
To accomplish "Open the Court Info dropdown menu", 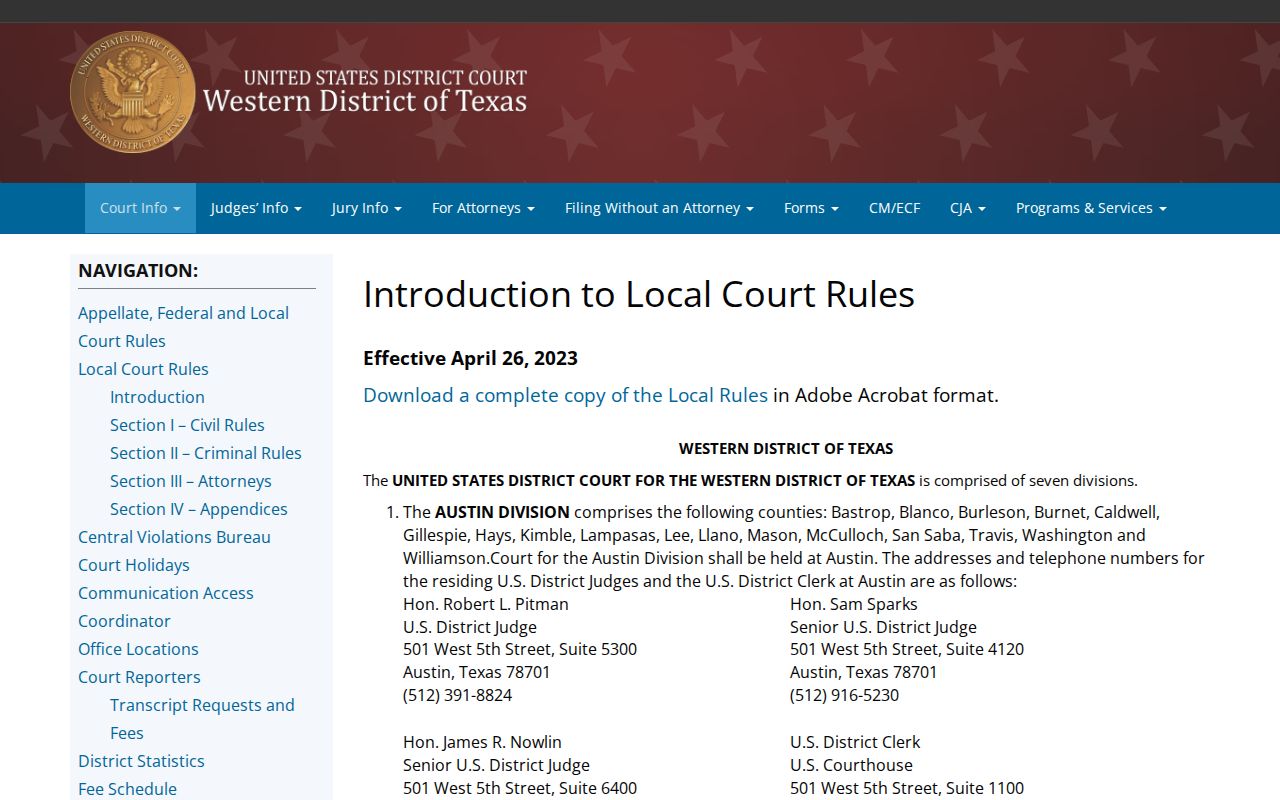I will click(140, 208).
